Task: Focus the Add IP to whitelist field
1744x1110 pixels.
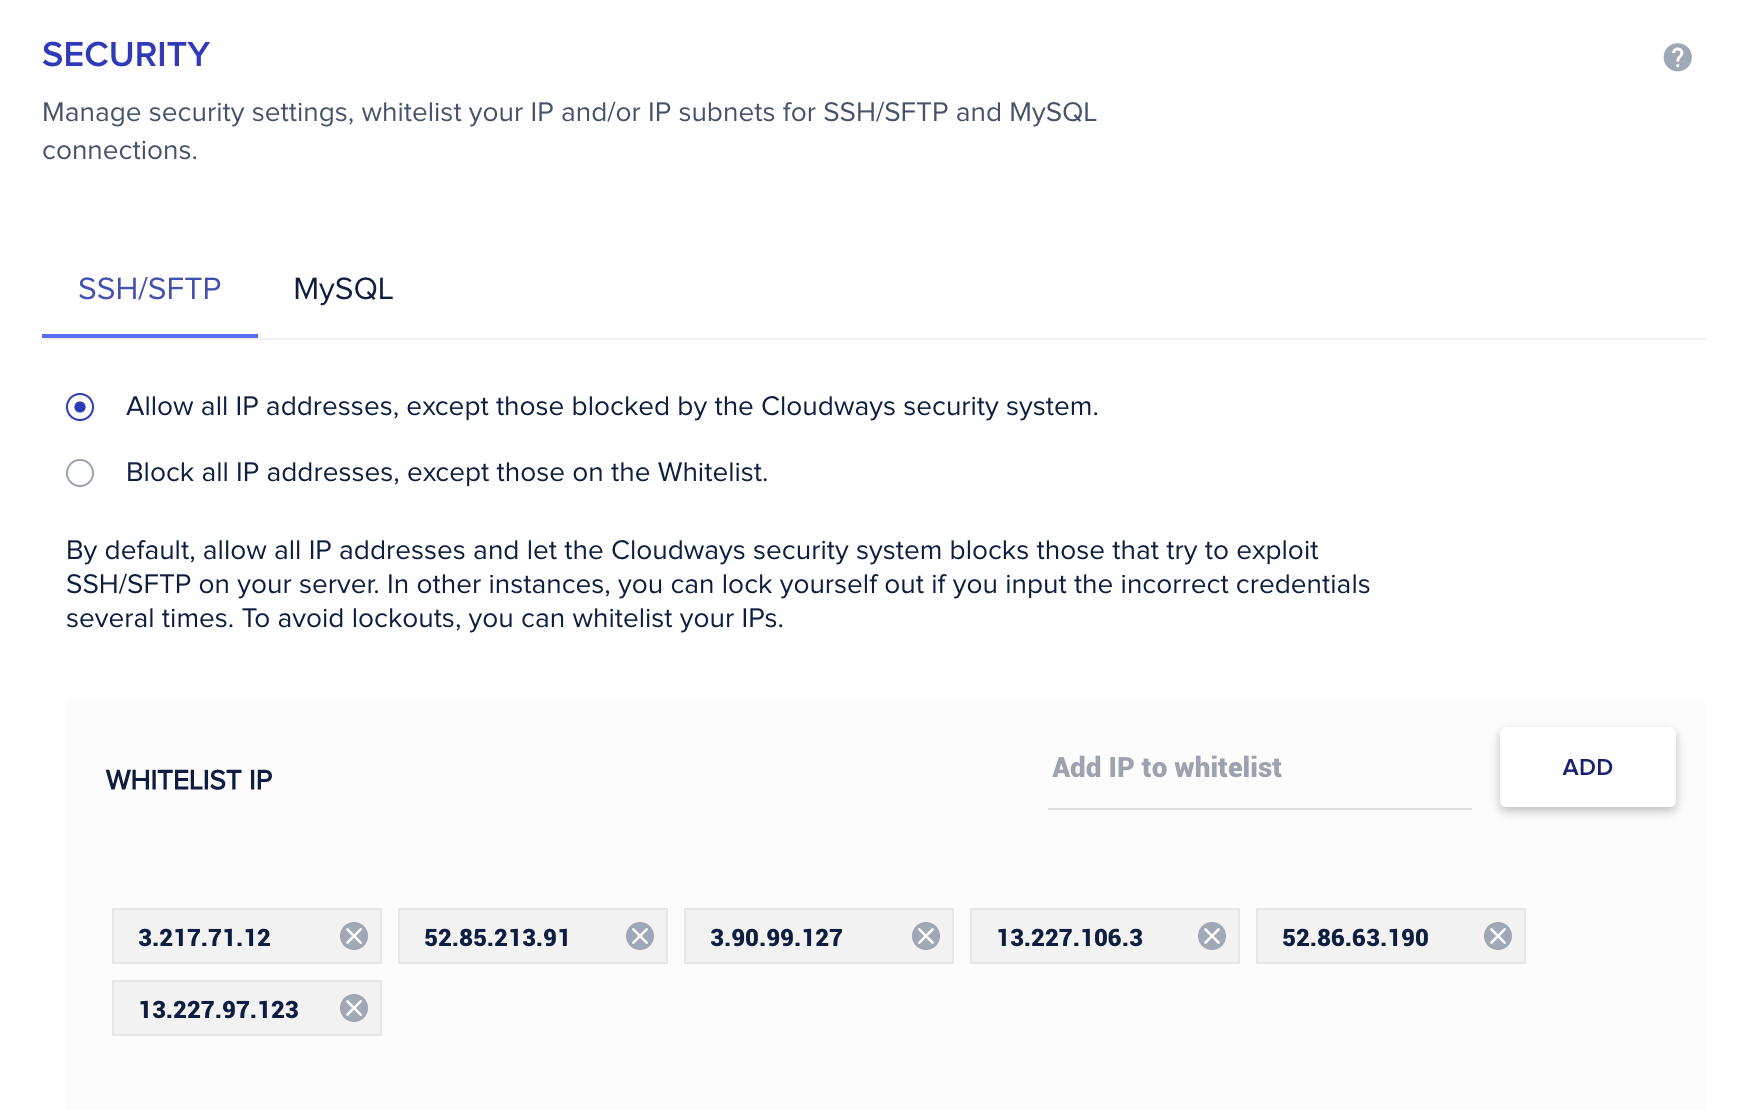Action: pos(1258,768)
